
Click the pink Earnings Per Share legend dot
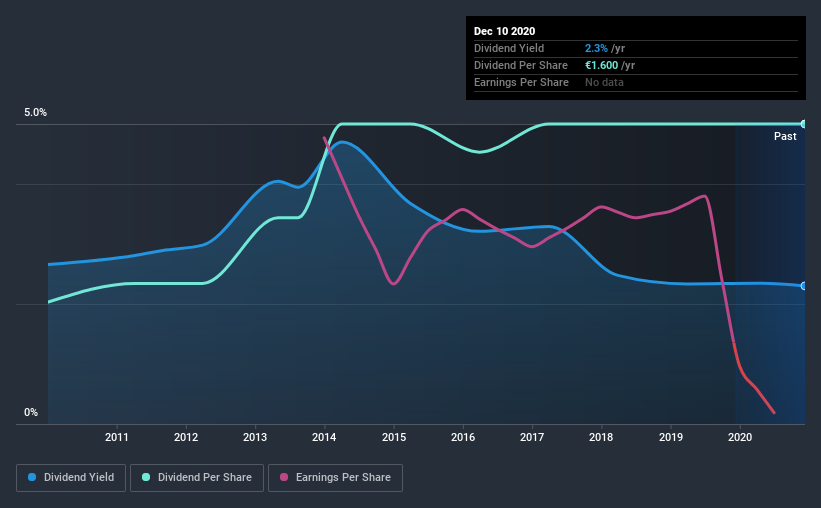[284, 477]
